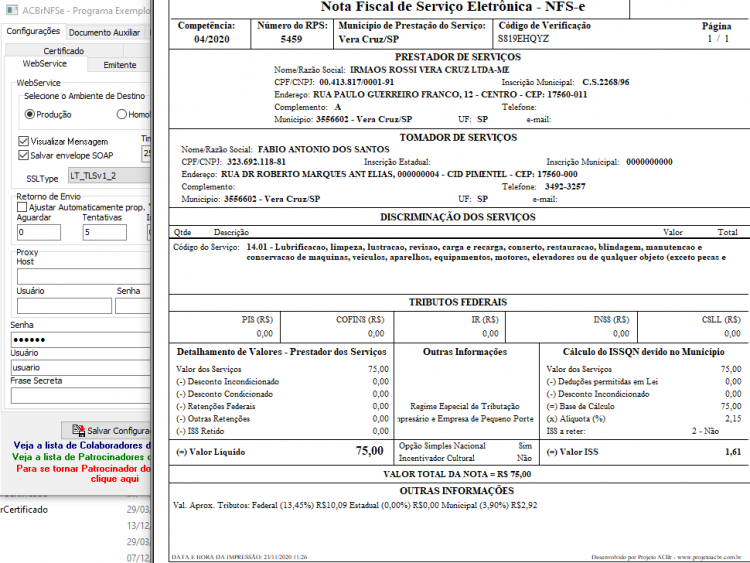
Task: Select the Certificado sub-tab
Action: [x=64, y=51]
